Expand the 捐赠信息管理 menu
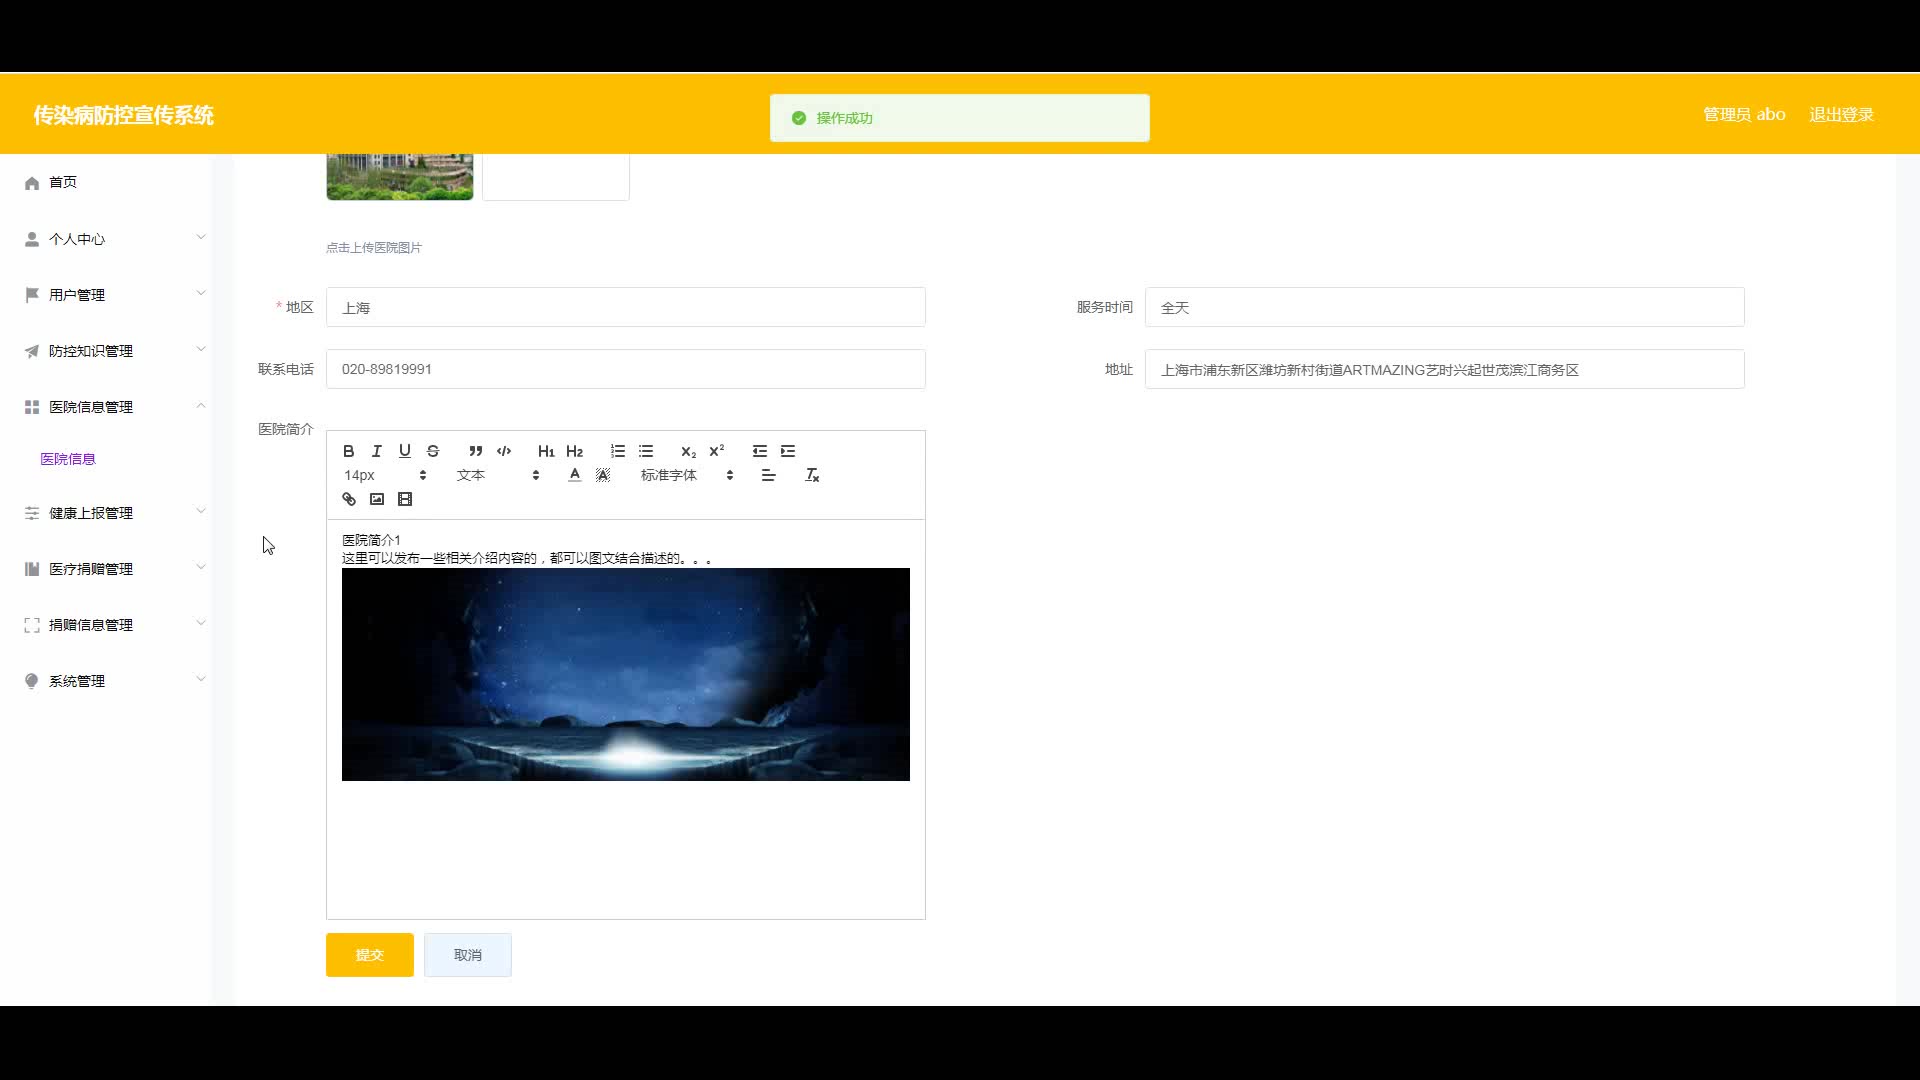1920x1080 pixels. 105,625
